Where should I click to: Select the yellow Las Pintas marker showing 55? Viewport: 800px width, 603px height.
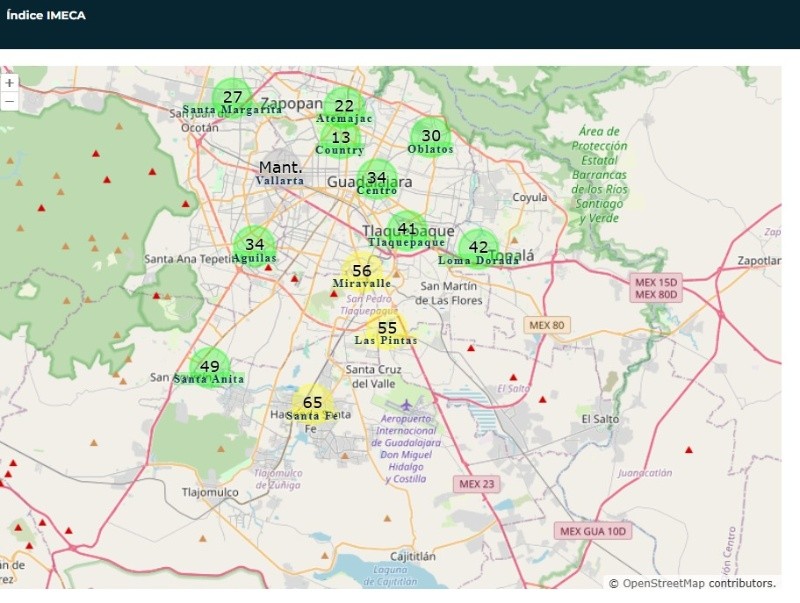(387, 329)
